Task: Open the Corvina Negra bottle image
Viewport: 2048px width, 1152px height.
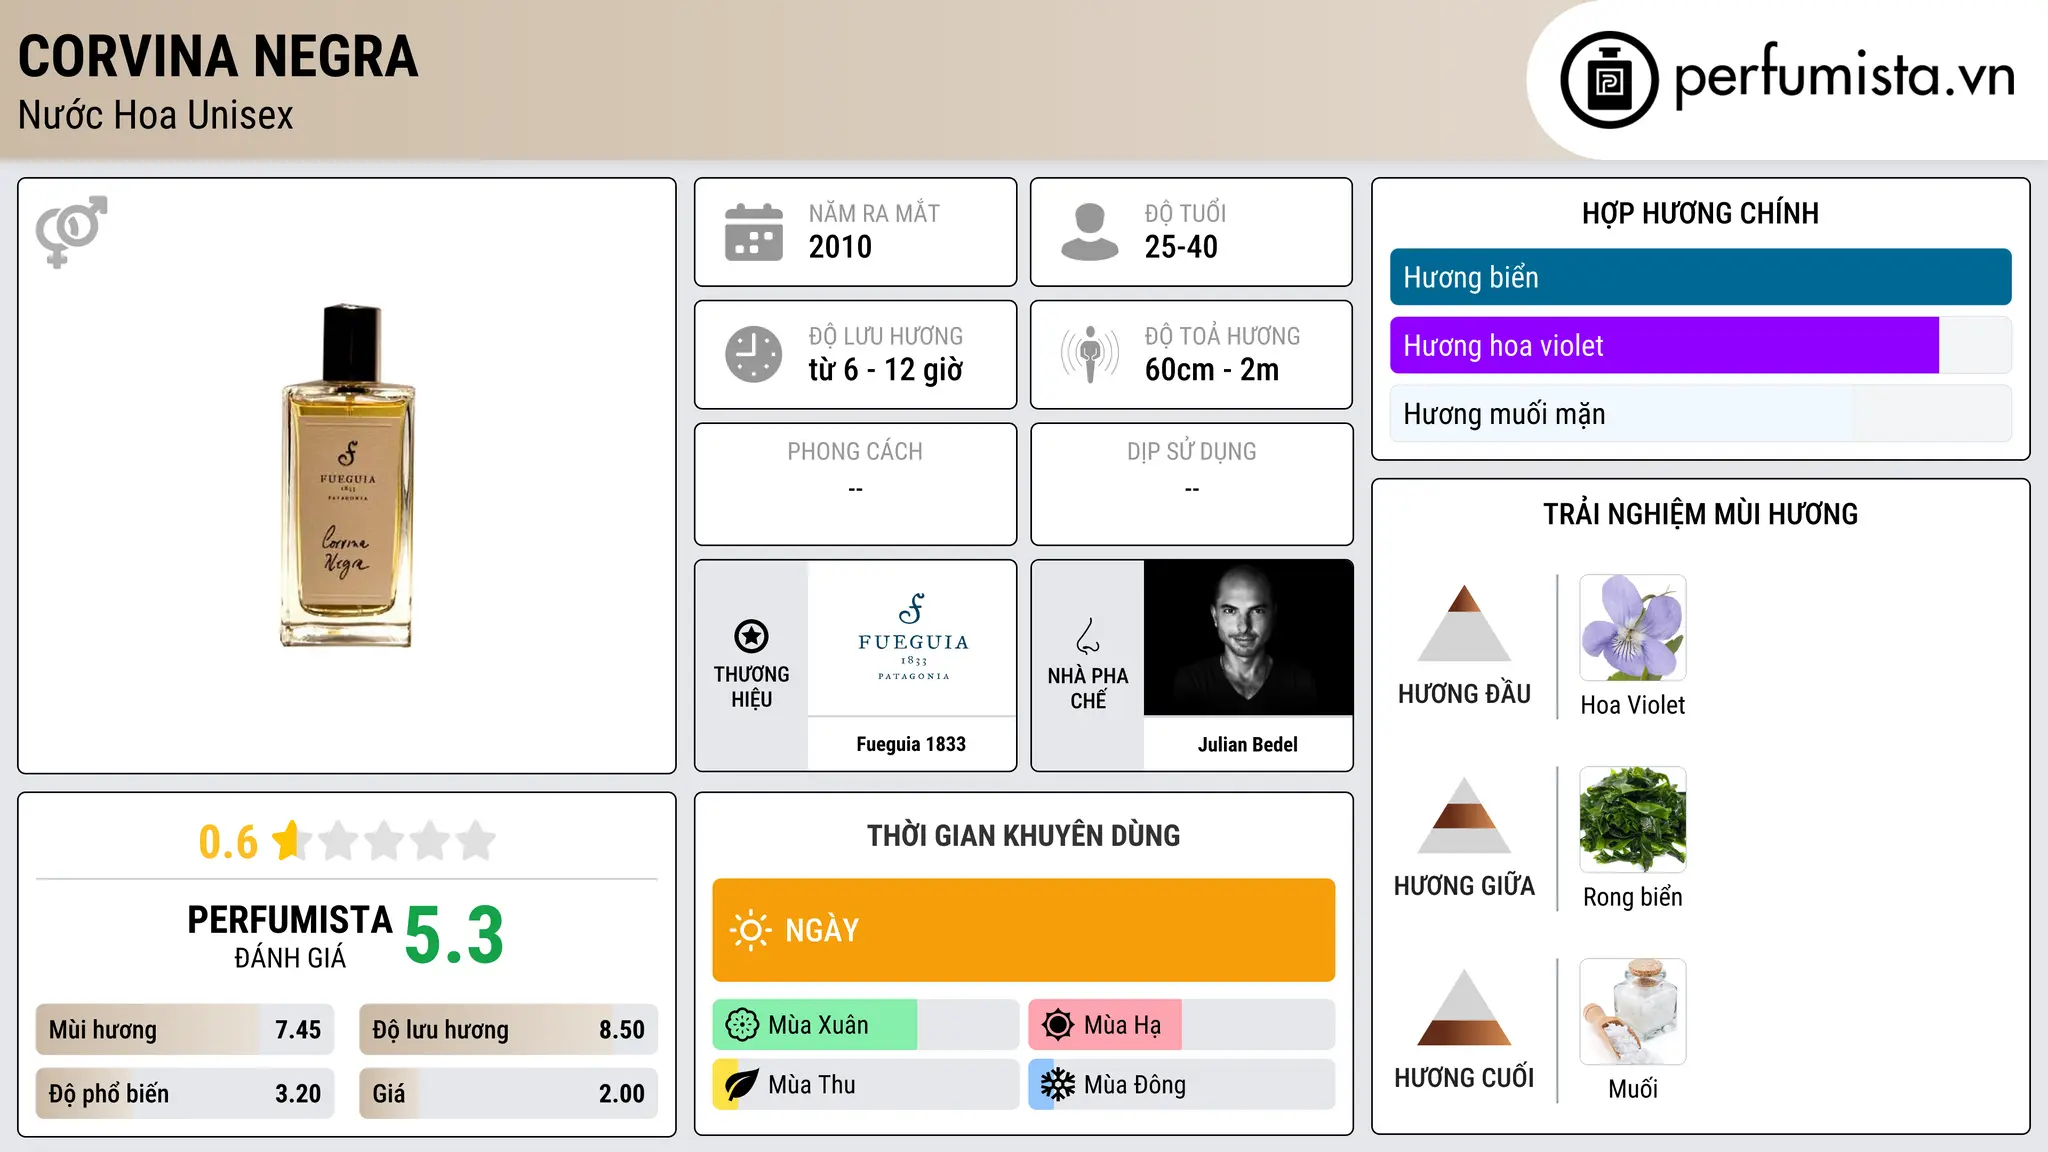Action: click(x=347, y=476)
